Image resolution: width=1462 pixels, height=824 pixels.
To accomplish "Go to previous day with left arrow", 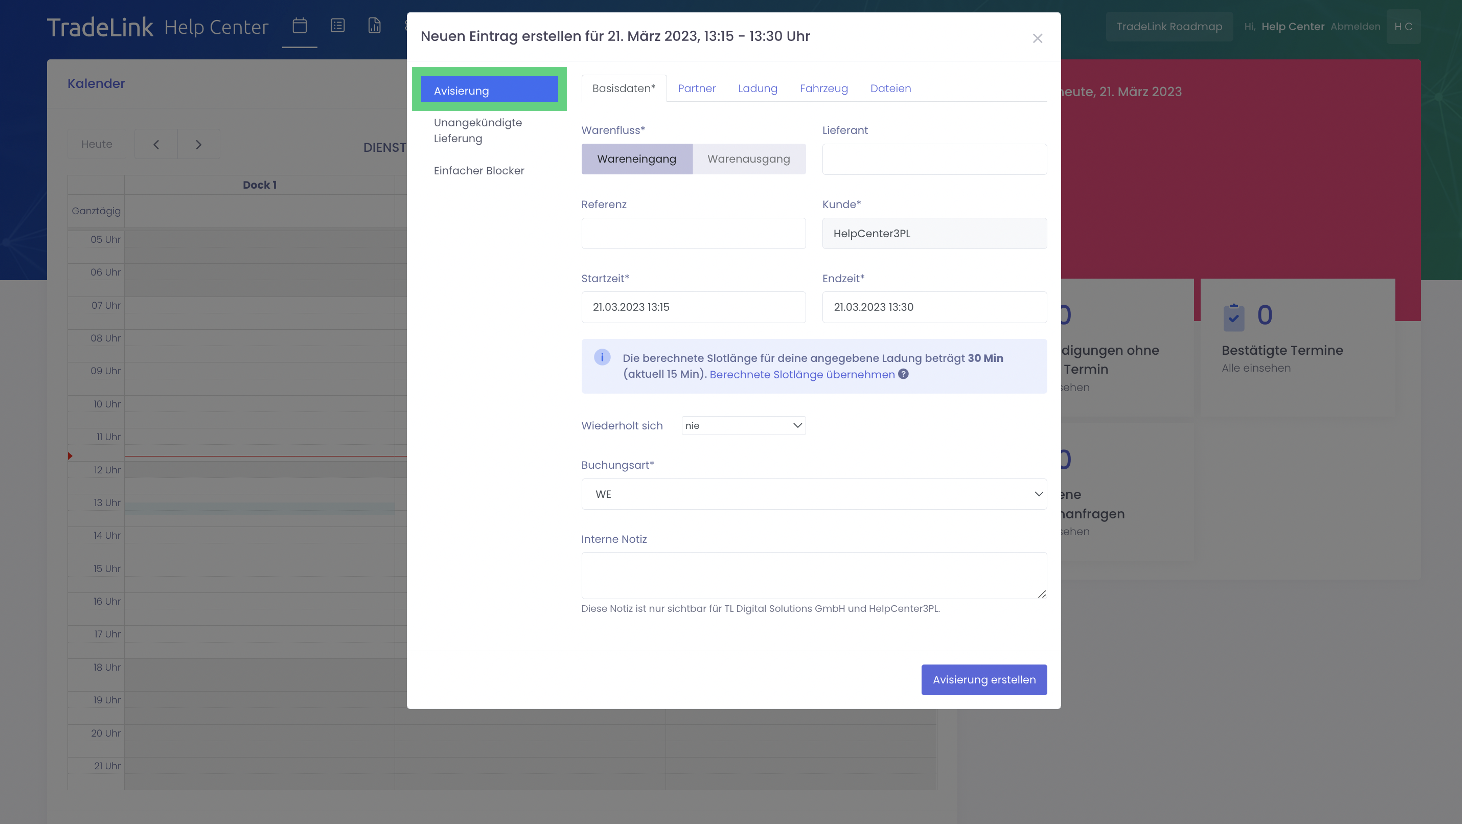I will 156,145.
